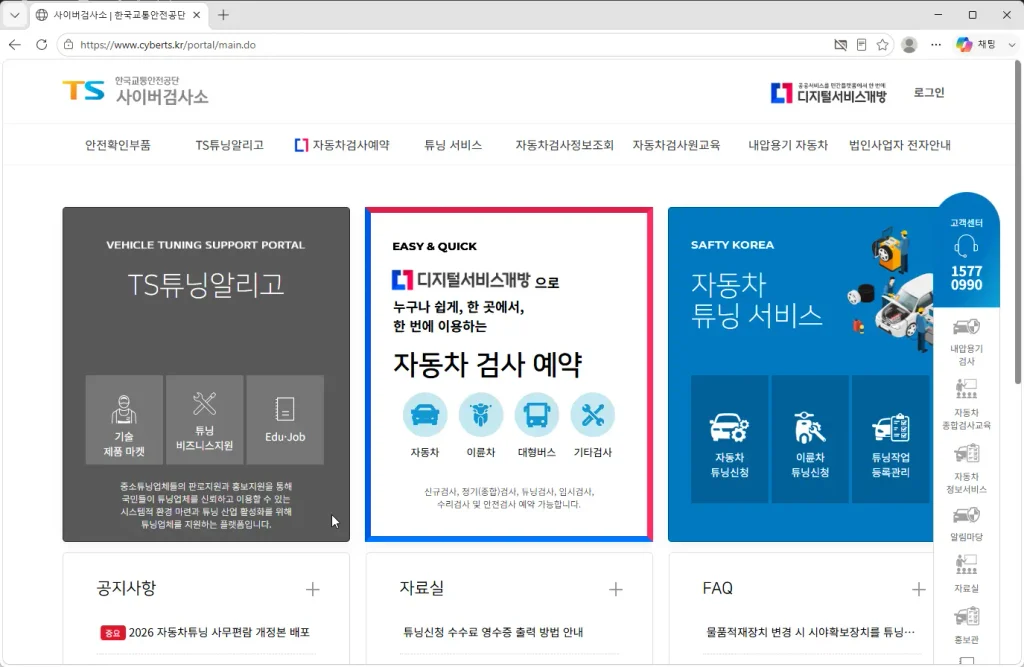Click the TS 사이버검사소 logo
Viewport: 1024px width, 667px height.
click(x=135, y=91)
